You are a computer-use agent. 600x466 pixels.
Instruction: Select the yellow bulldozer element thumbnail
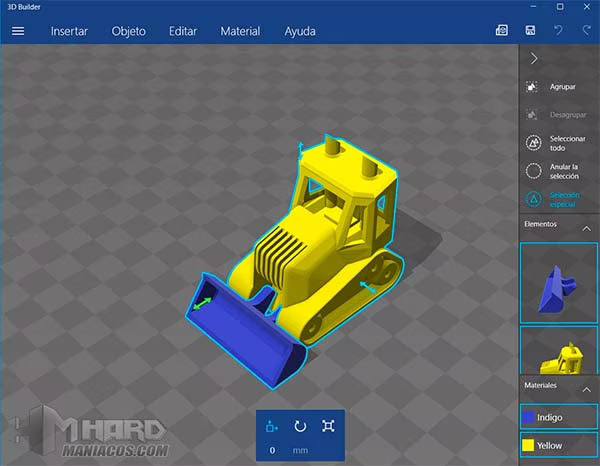[559, 350]
